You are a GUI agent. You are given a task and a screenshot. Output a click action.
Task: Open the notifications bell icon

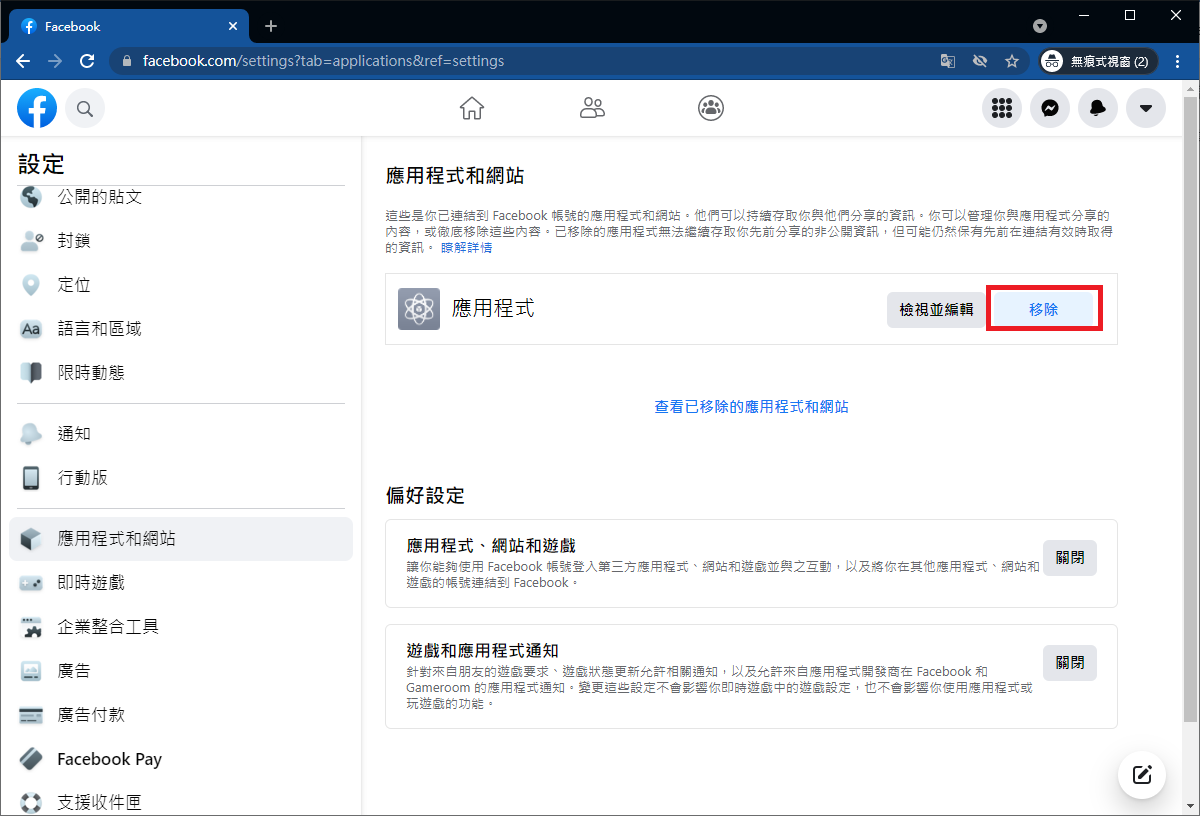(x=1098, y=108)
